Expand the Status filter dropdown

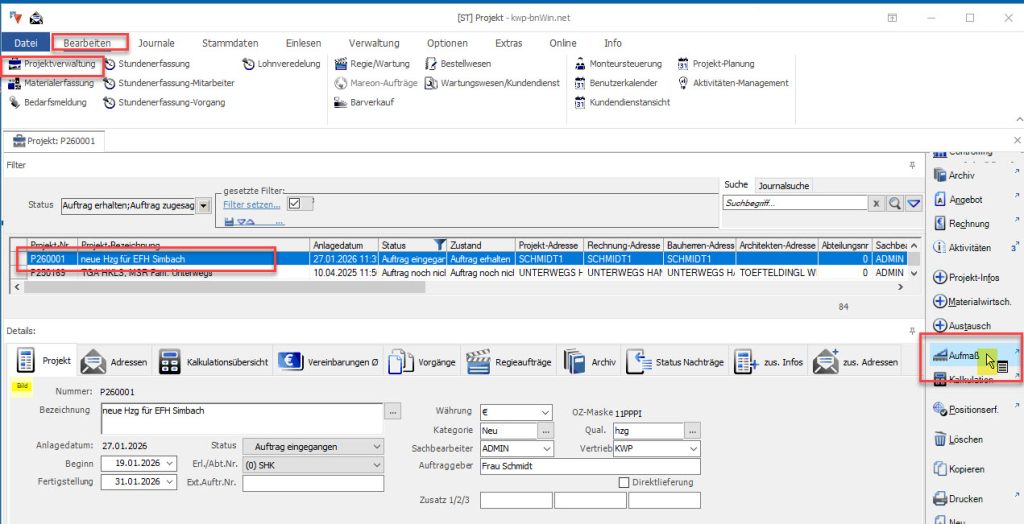[x=204, y=205]
